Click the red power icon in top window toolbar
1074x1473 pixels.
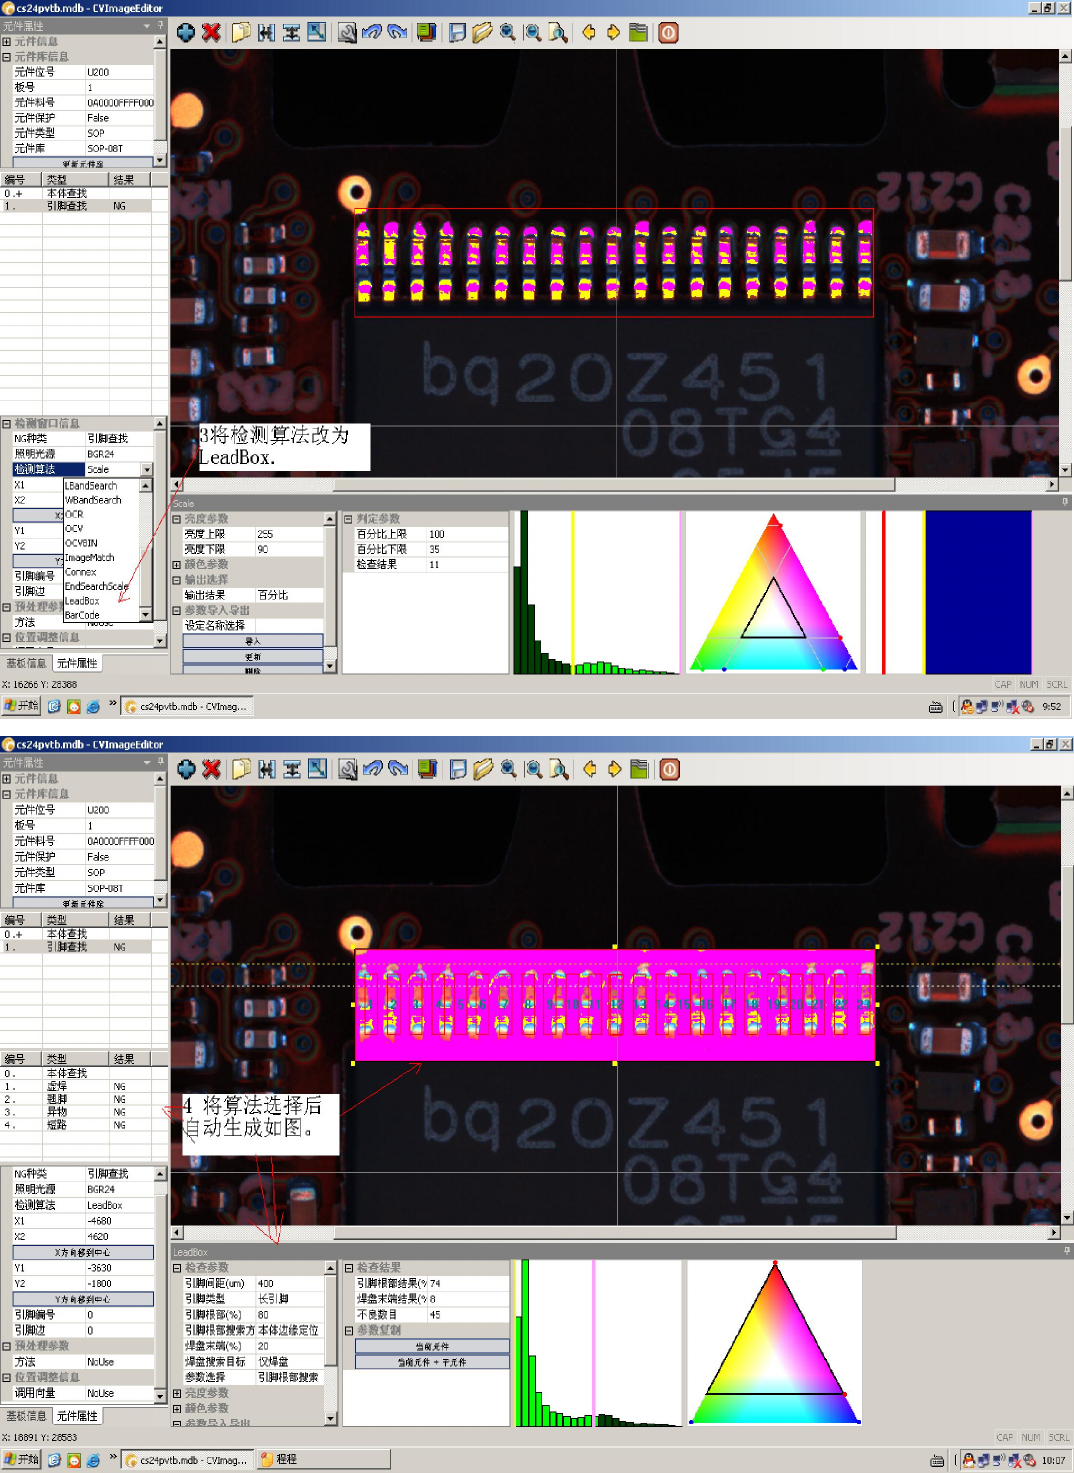coord(669,32)
